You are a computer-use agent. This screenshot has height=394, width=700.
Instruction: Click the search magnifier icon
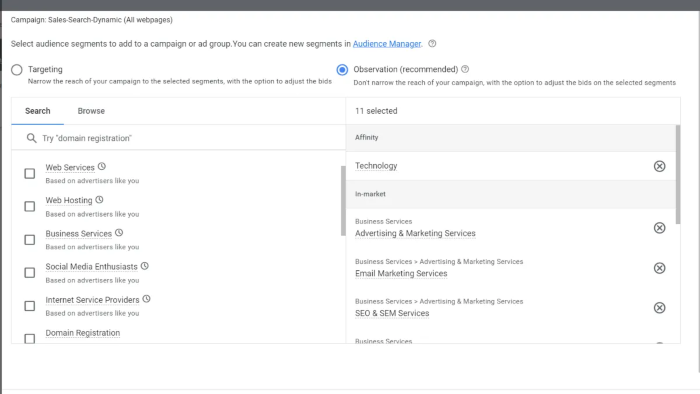click(x=31, y=138)
